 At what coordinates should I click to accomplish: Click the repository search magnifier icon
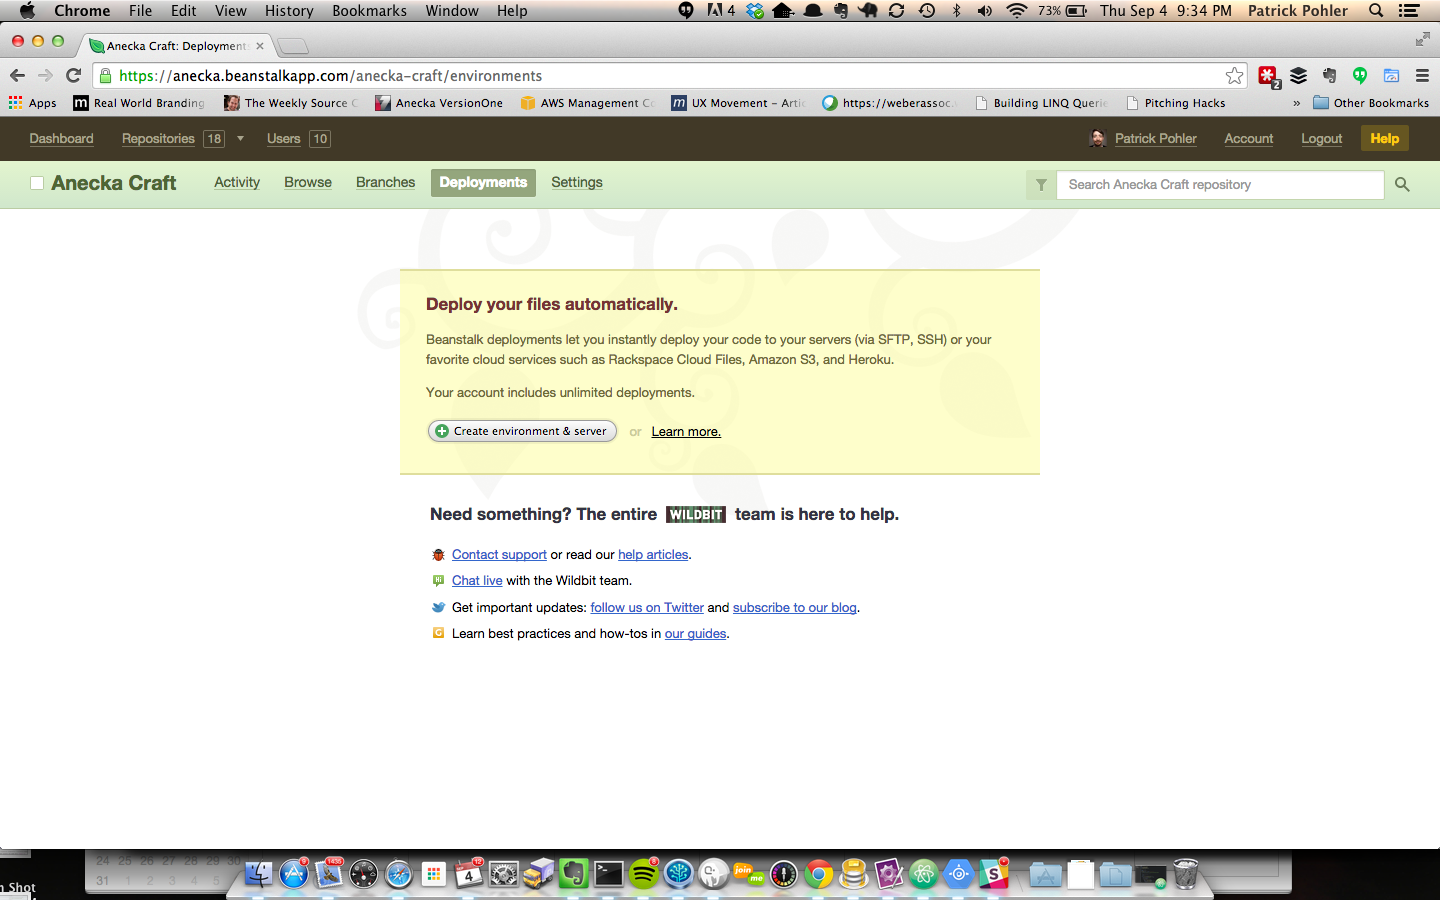pos(1402,184)
